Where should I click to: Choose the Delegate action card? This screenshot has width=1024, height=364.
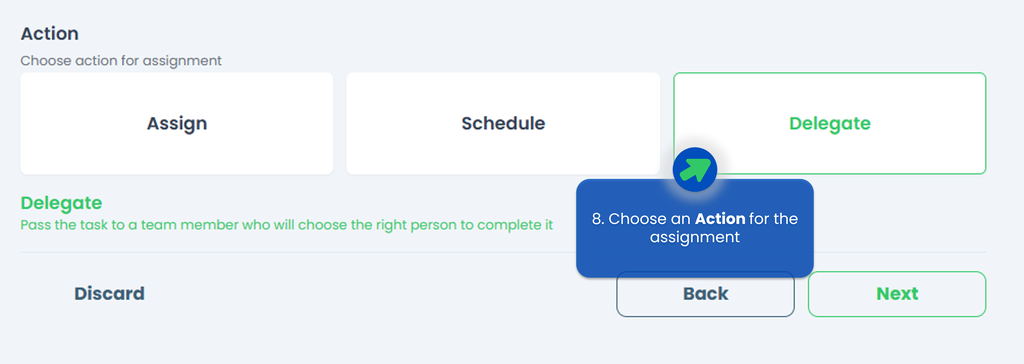coord(829,124)
